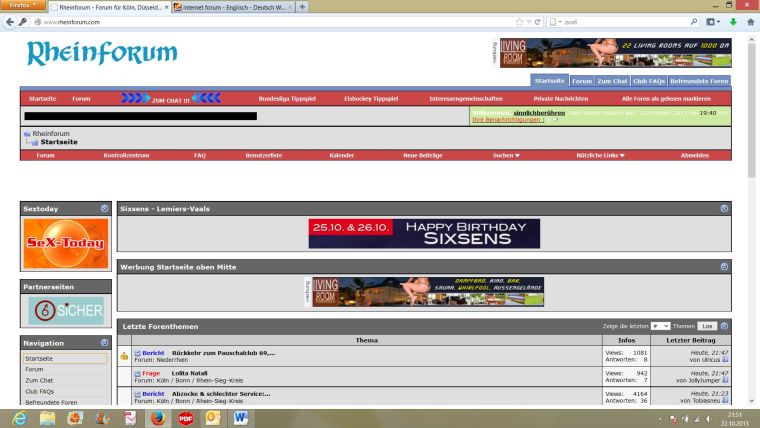The image size is (760, 428).
Task: Open Ihre Benachrichtigungen link
Action: [x=507, y=120]
